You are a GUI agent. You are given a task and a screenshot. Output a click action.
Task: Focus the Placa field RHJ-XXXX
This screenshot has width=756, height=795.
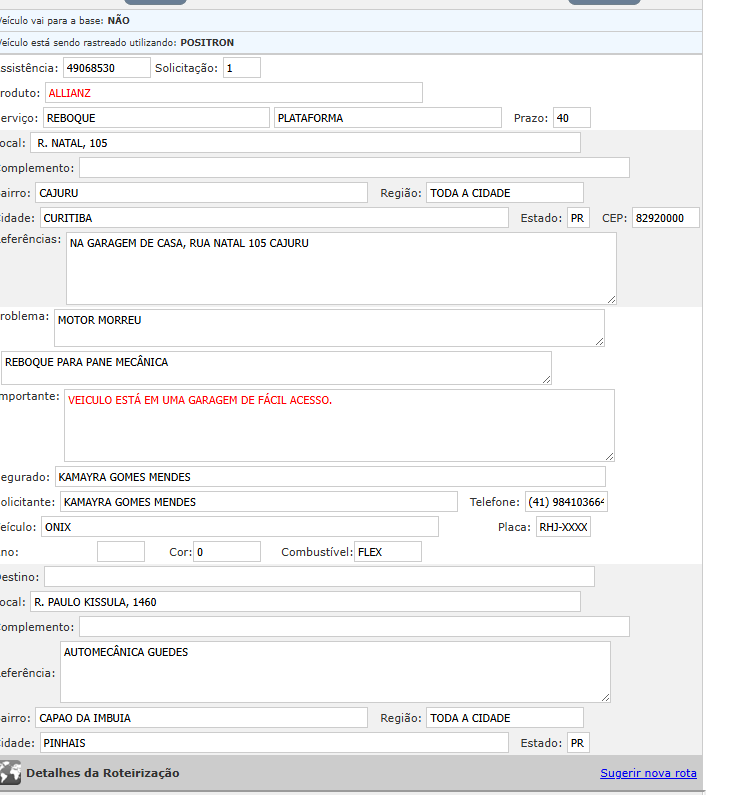coord(563,526)
